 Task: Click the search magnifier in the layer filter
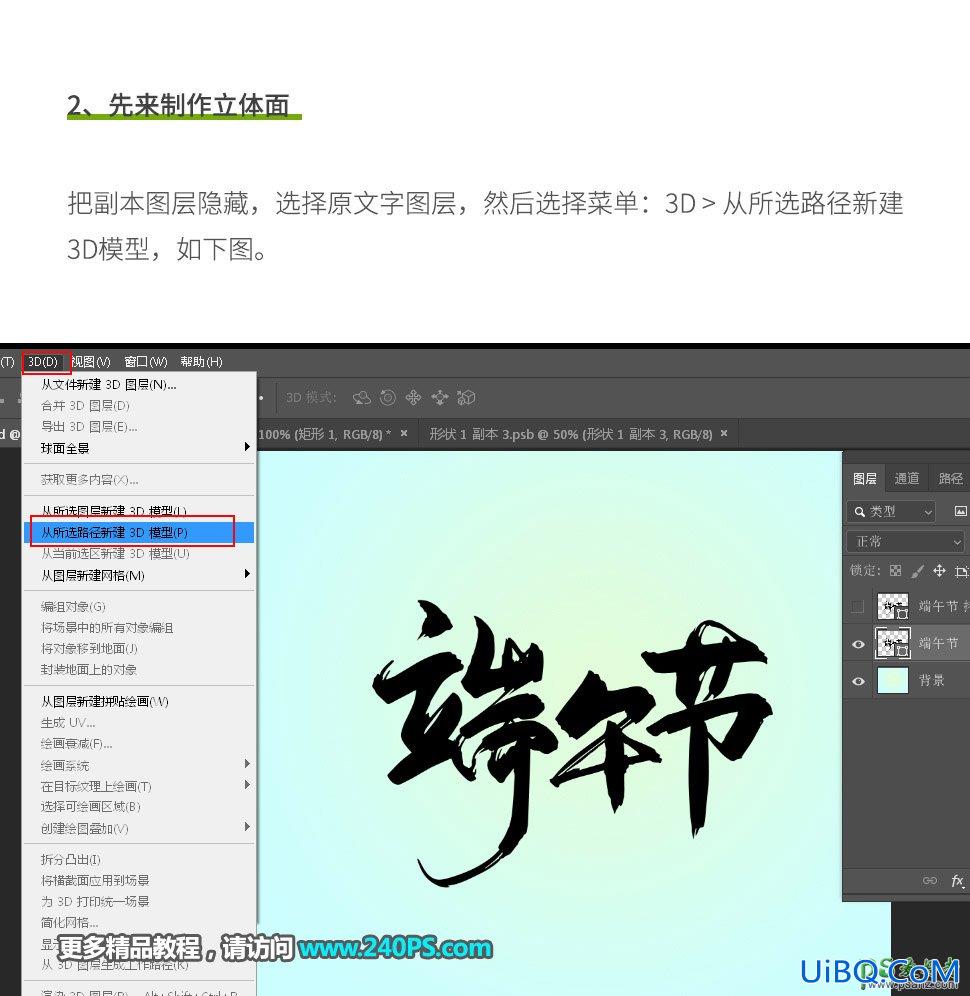(859, 511)
